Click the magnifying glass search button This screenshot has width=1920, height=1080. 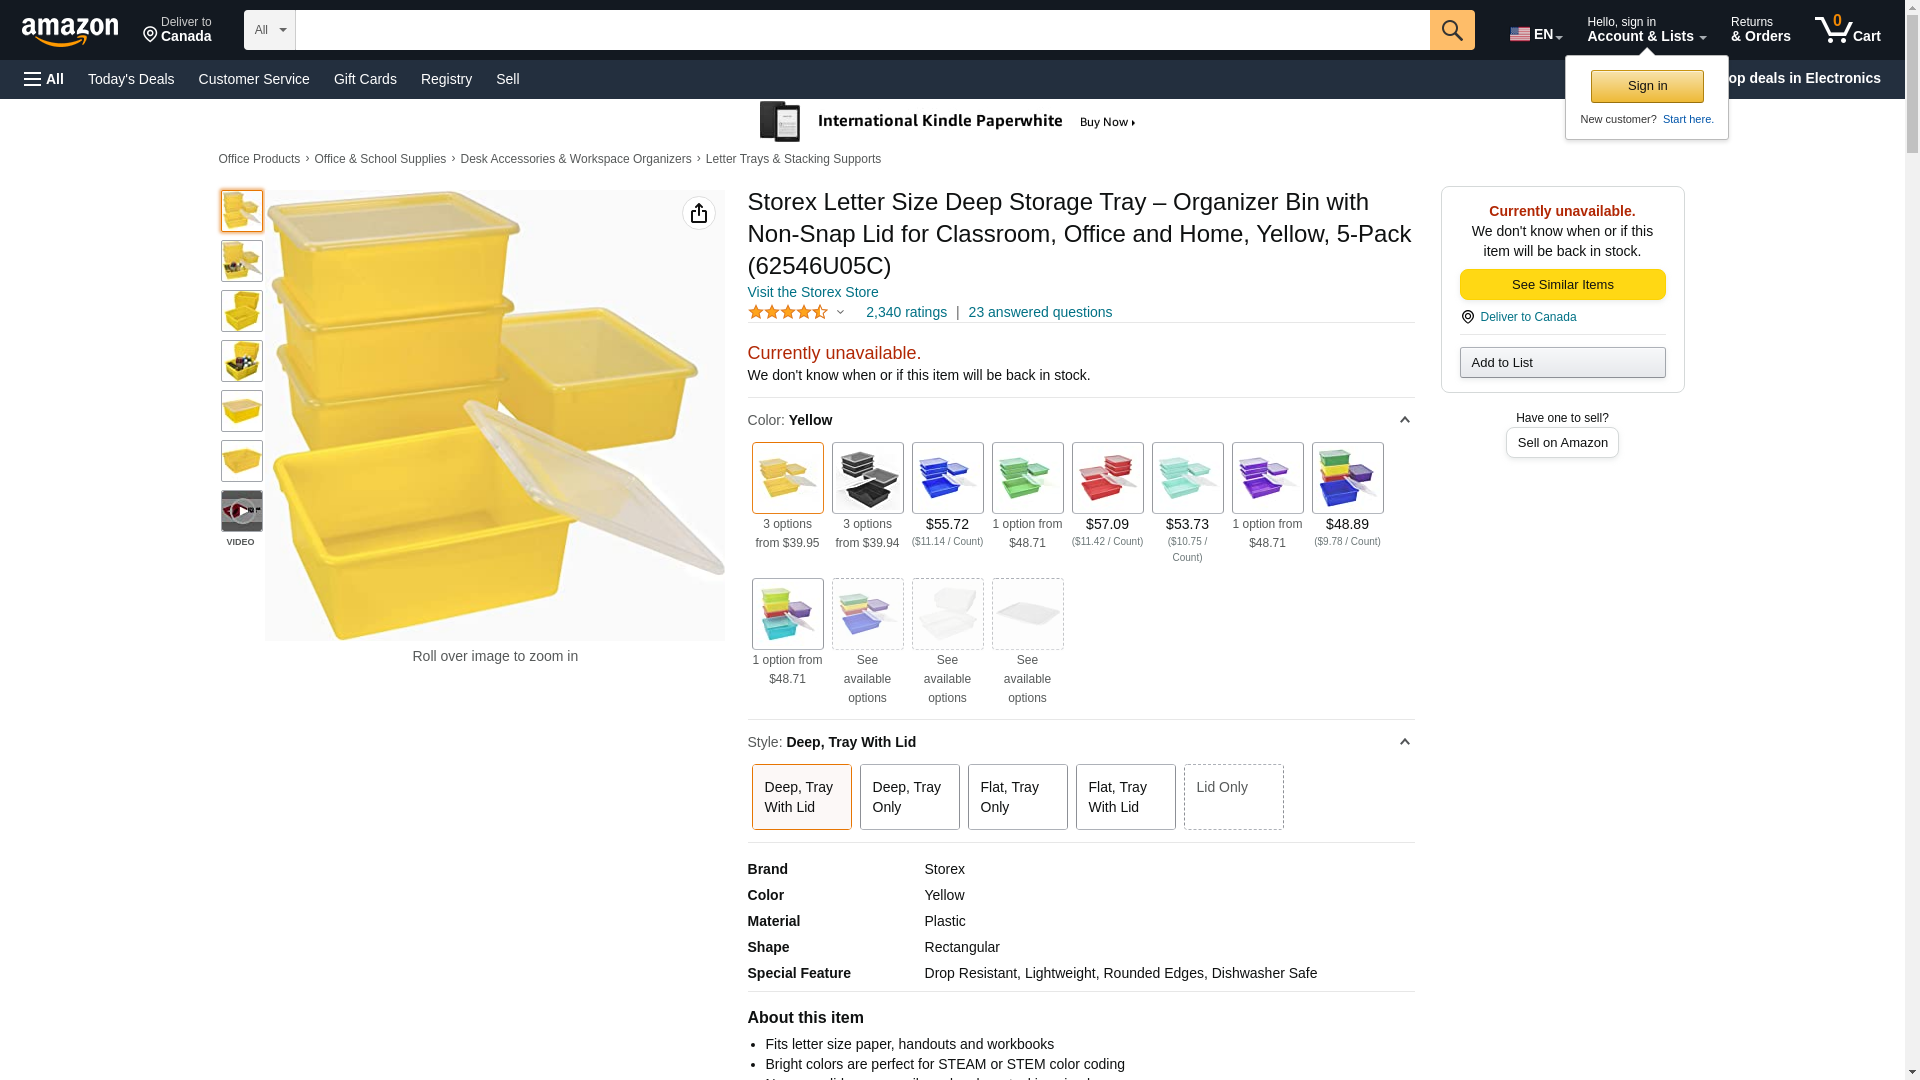tap(1451, 30)
